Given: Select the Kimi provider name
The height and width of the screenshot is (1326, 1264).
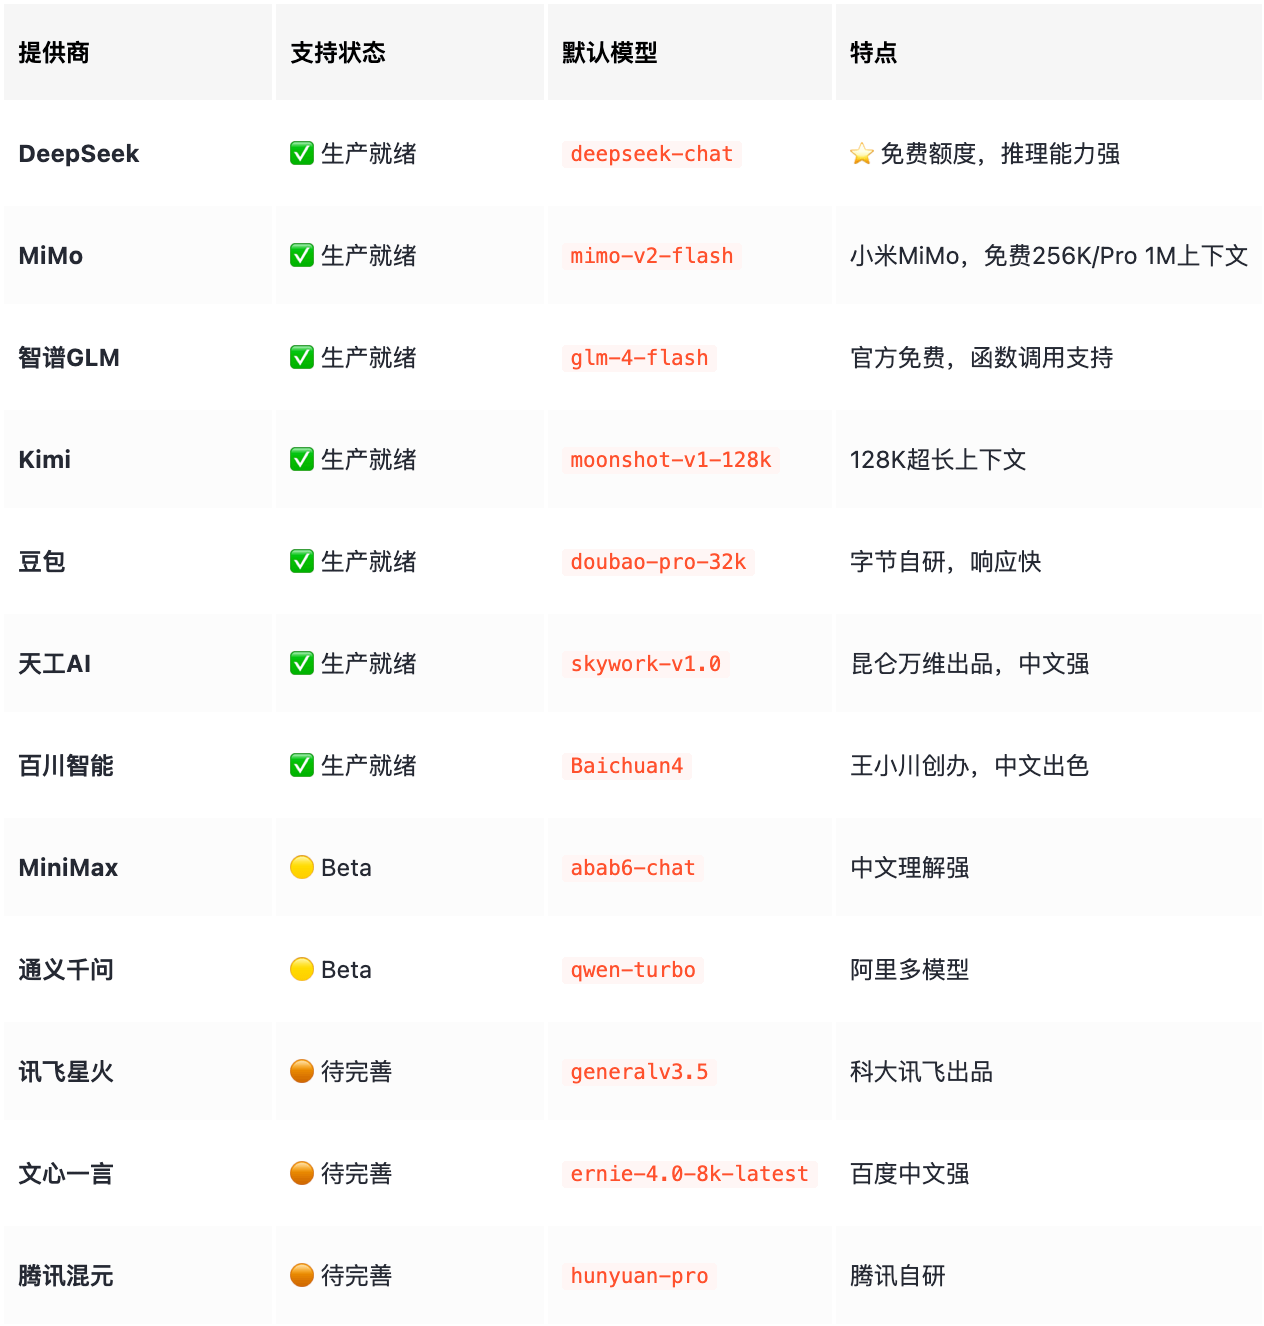Looking at the screenshot, I should click(x=45, y=459).
